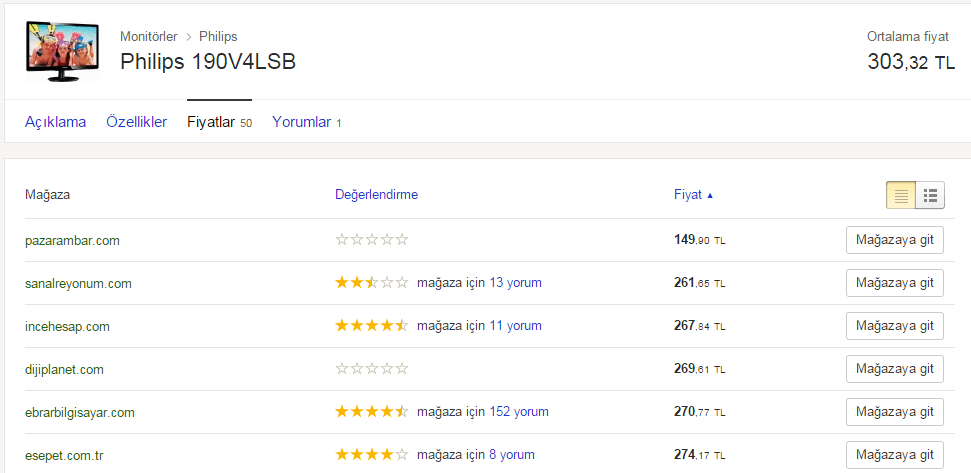Go to pazarambar.com store via Mağazaya git

(894, 240)
